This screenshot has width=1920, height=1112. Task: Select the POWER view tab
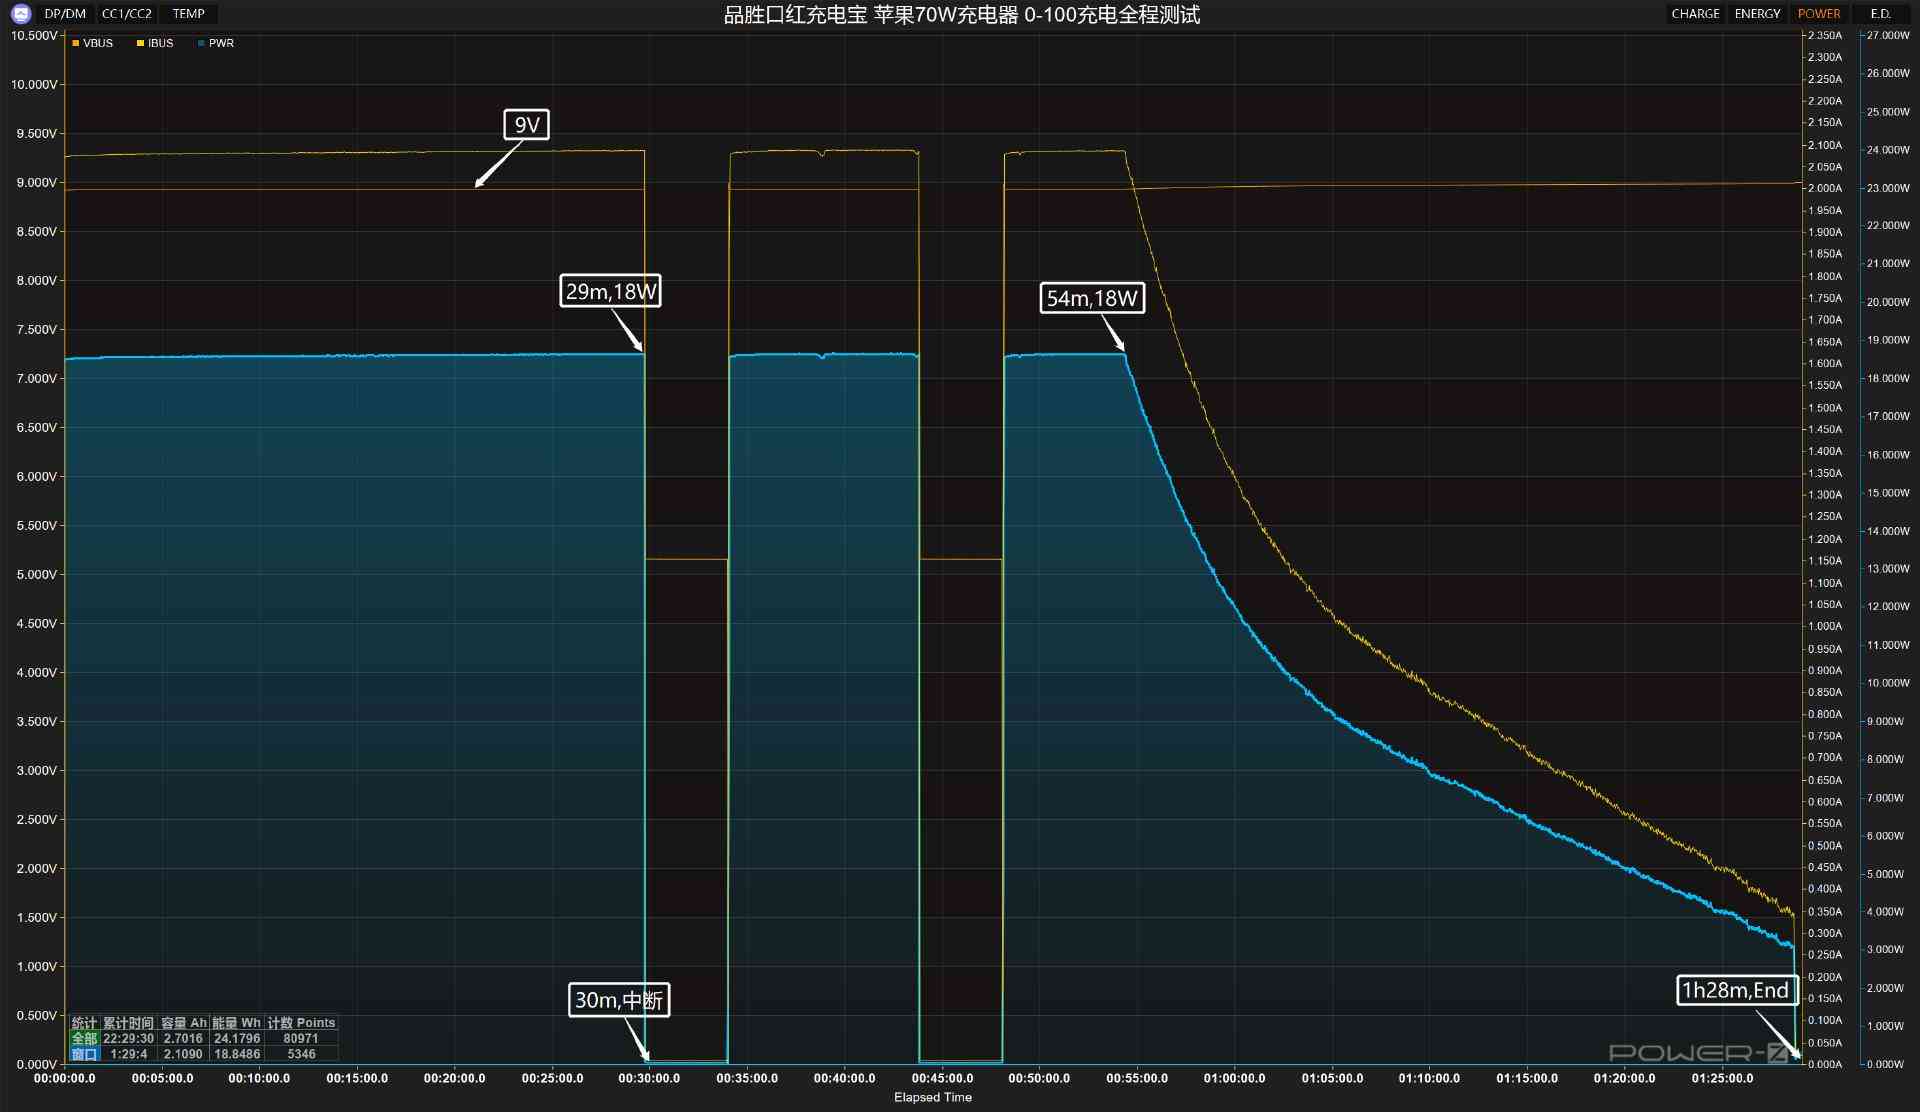(x=1818, y=14)
